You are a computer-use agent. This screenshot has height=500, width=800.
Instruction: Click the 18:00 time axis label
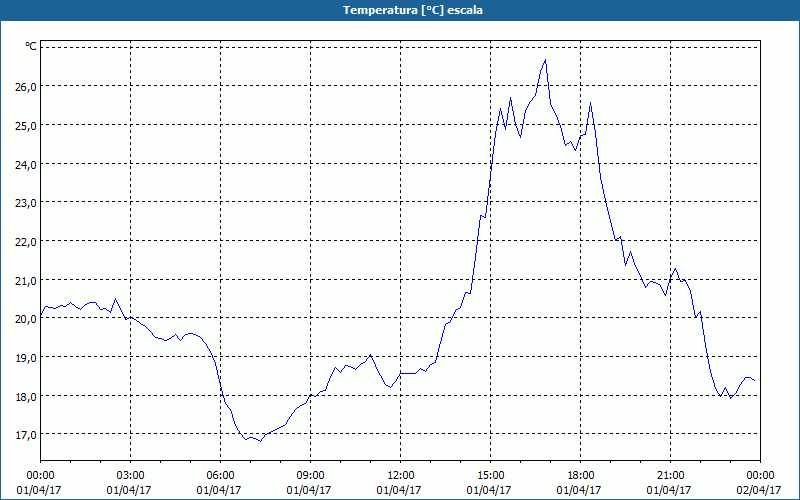[x=581, y=476]
